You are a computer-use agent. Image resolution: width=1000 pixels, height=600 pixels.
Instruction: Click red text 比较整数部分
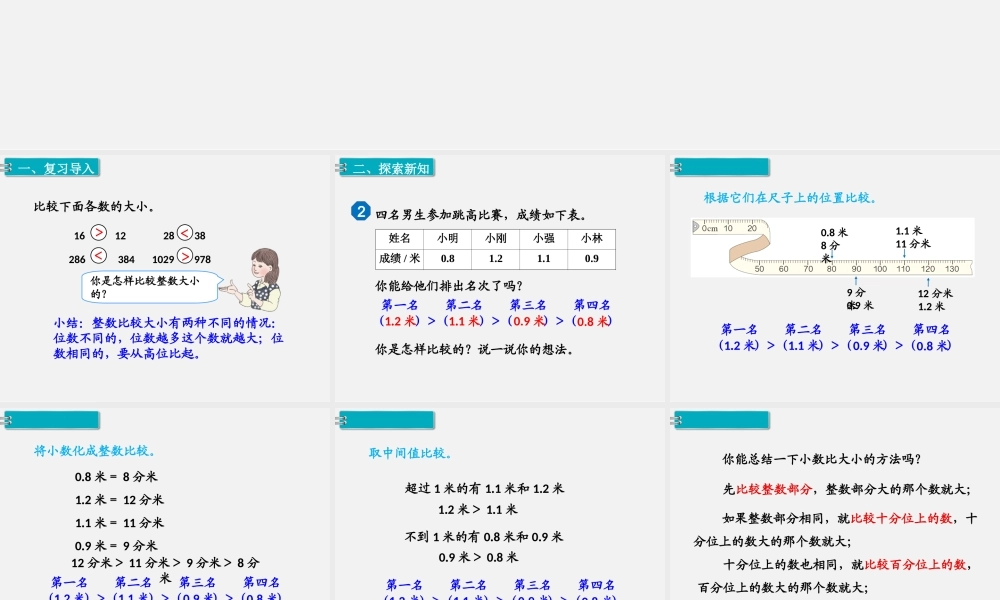(x=773, y=489)
